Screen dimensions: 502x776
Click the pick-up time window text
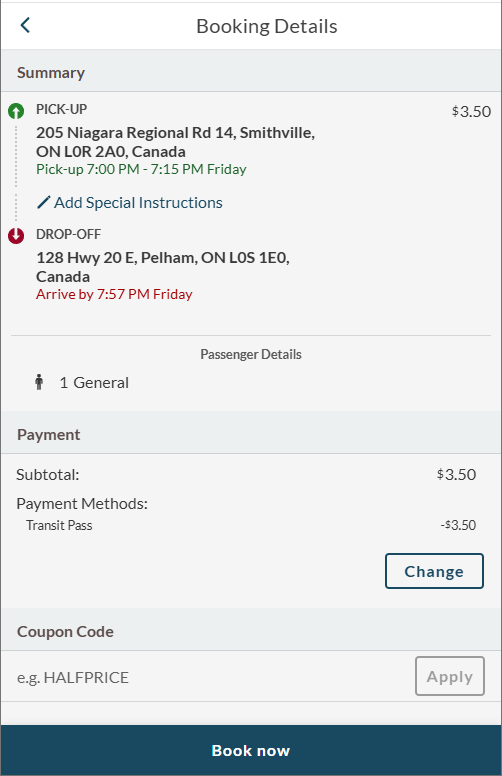click(141, 169)
